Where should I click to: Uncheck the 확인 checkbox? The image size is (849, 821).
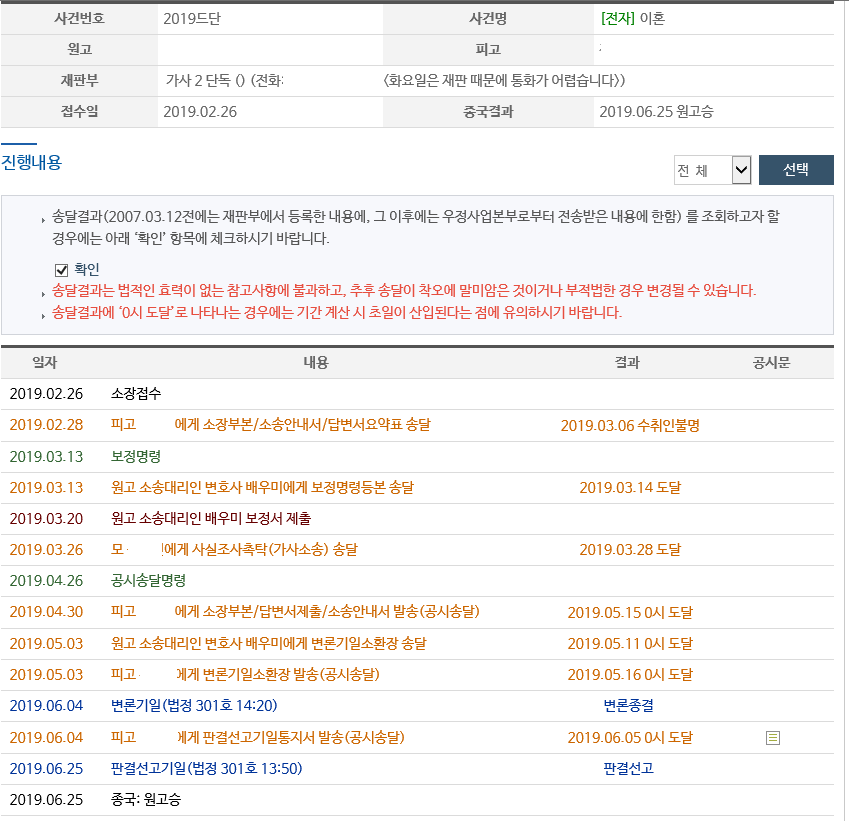coord(62,269)
